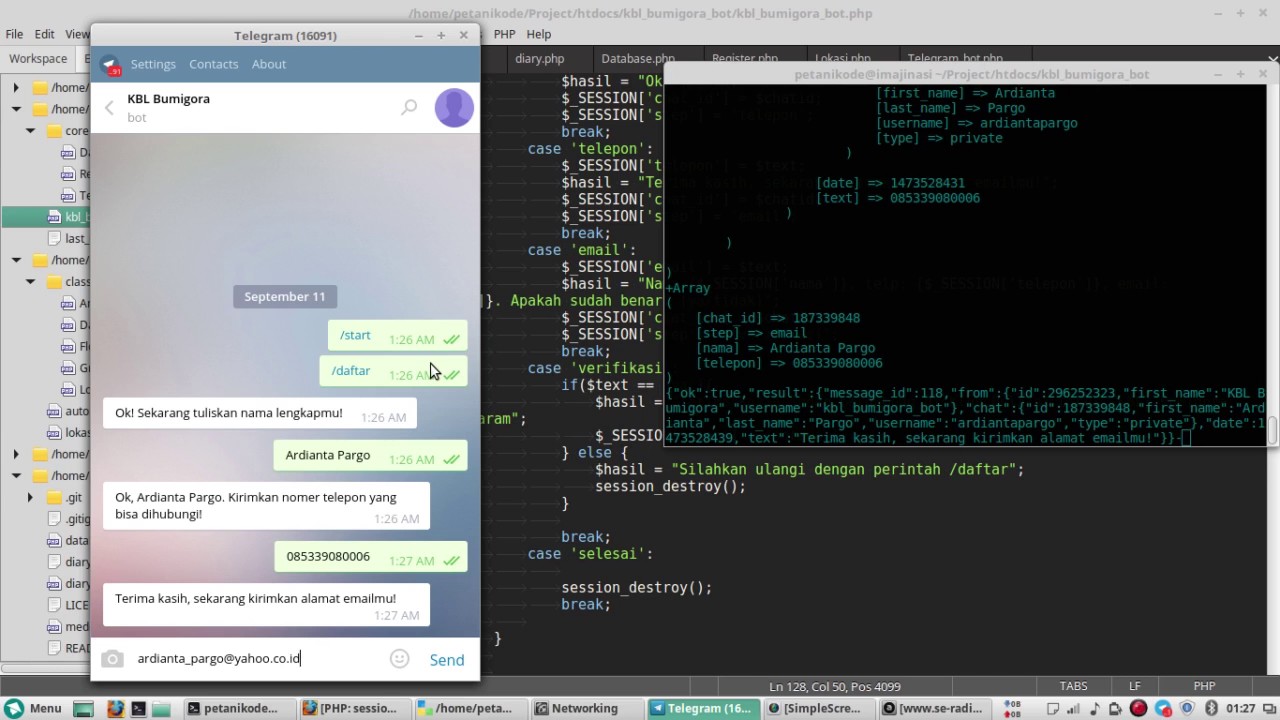Image resolution: width=1280 pixels, height=720 pixels.
Task: Switch to the SimpleScre recorder window
Action: coord(820,708)
